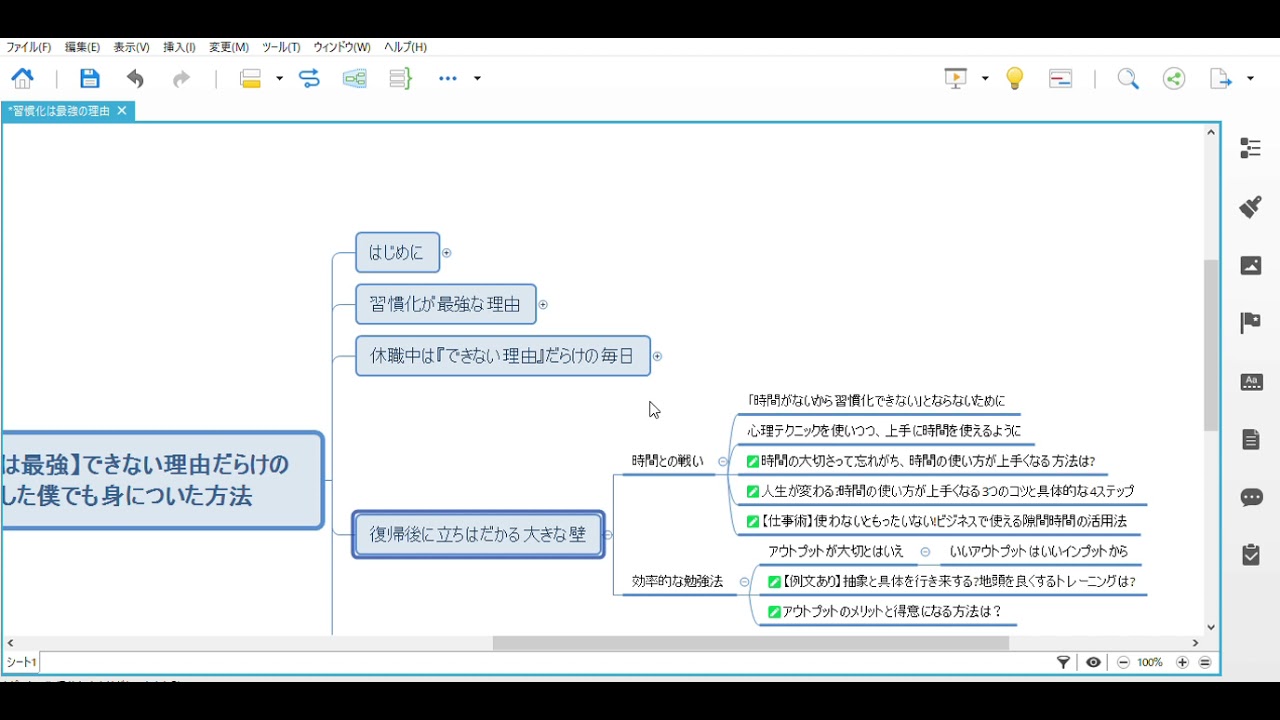The width and height of the screenshot is (1280, 720).
Task: Open the 挿入(I) menu
Action: (x=179, y=47)
